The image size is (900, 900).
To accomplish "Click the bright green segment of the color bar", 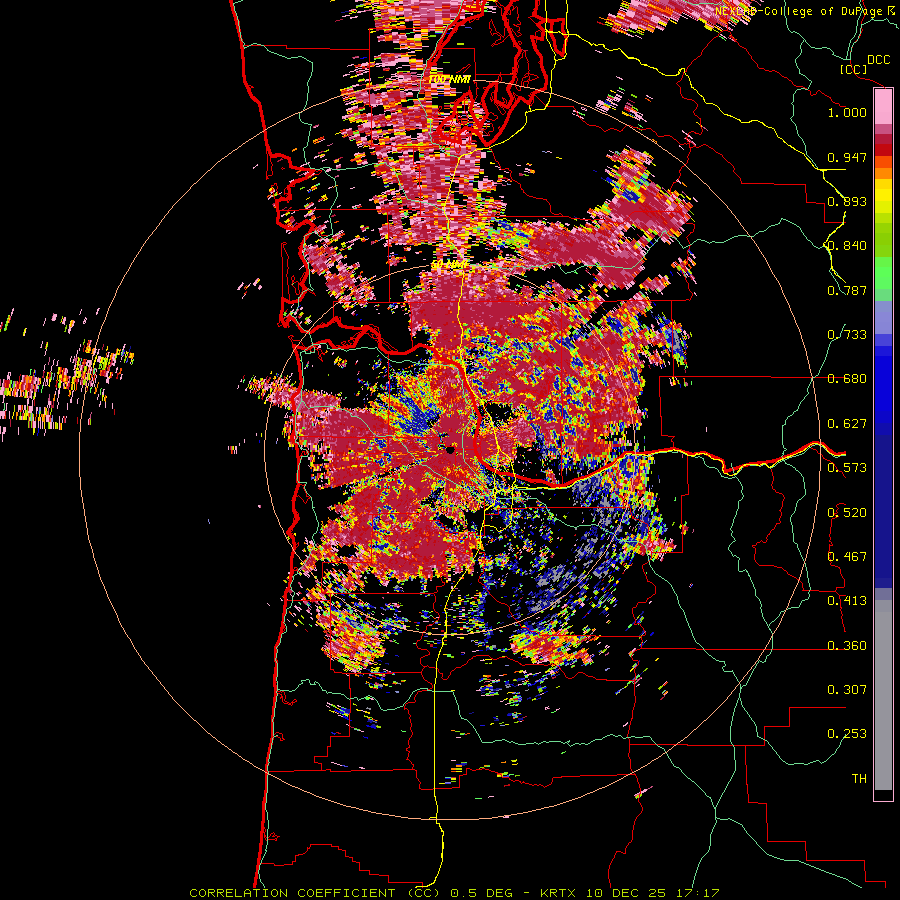I will point(883,273).
